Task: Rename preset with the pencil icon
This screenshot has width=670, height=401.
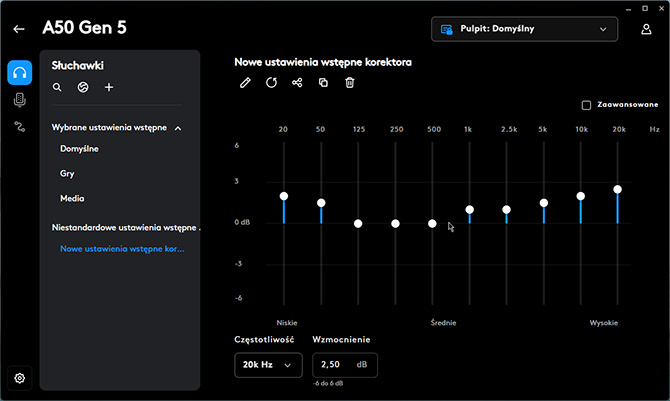Action: coord(245,83)
